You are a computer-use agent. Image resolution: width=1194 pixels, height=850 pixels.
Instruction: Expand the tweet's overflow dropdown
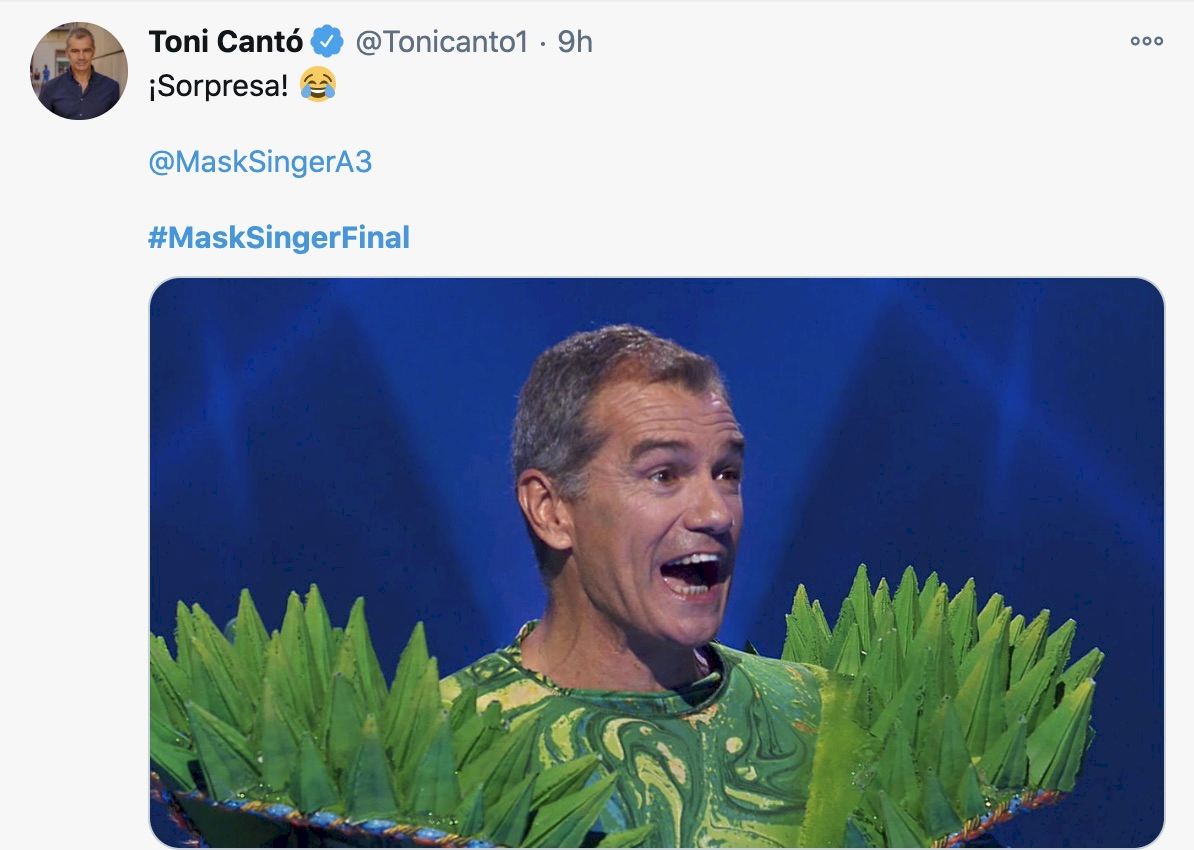pyautogui.click(x=1146, y=41)
